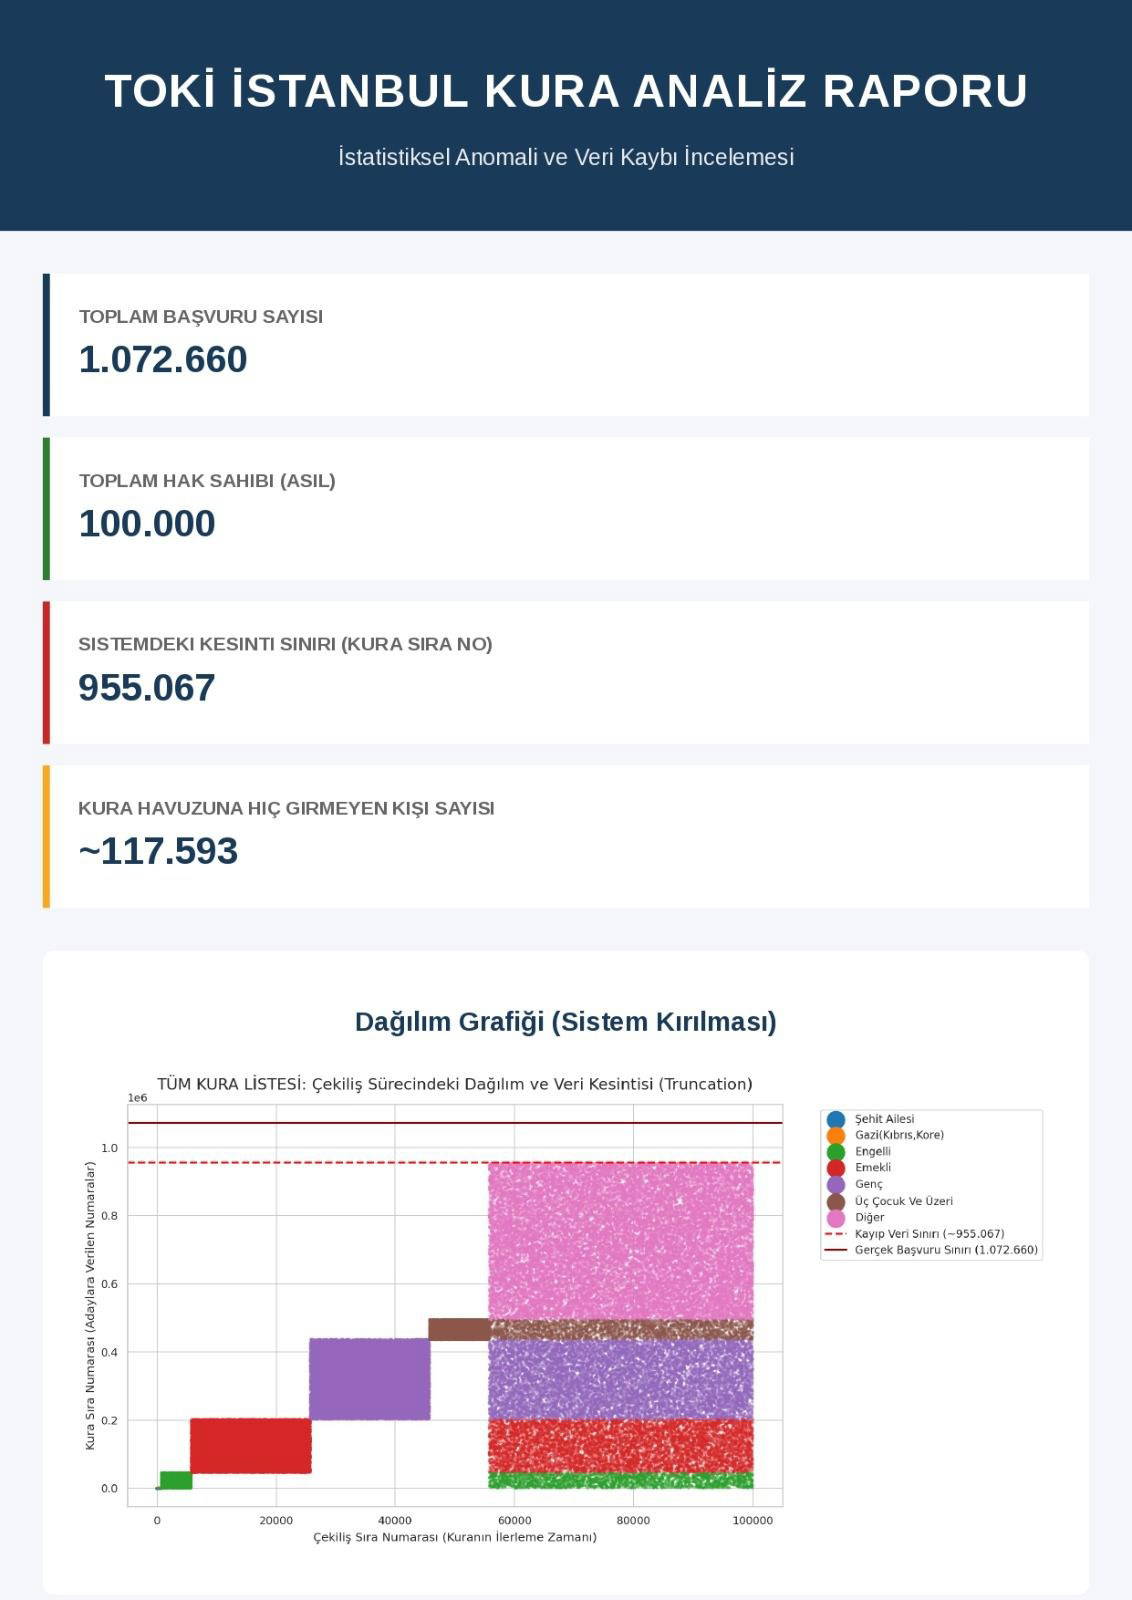The height and width of the screenshot is (1600, 1132).
Task: Click the orange Gazi(Kıbrıs,Kore) legend marker
Action: click(835, 1135)
